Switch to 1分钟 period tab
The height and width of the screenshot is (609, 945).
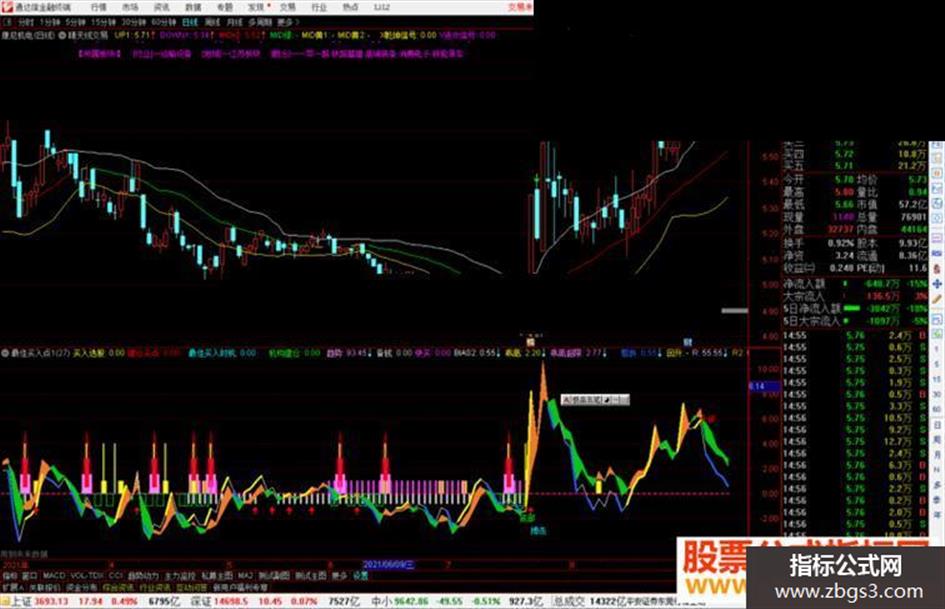[49, 22]
